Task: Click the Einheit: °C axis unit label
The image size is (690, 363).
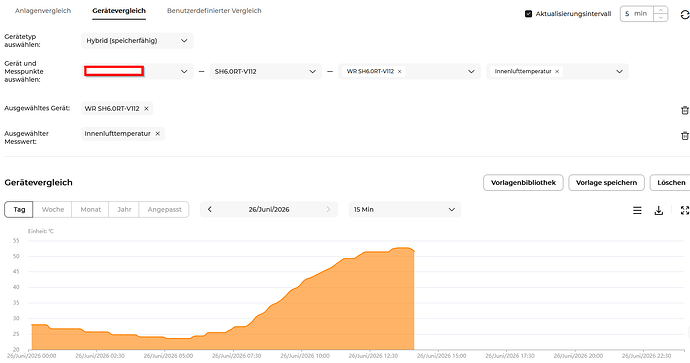Action: click(x=41, y=231)
